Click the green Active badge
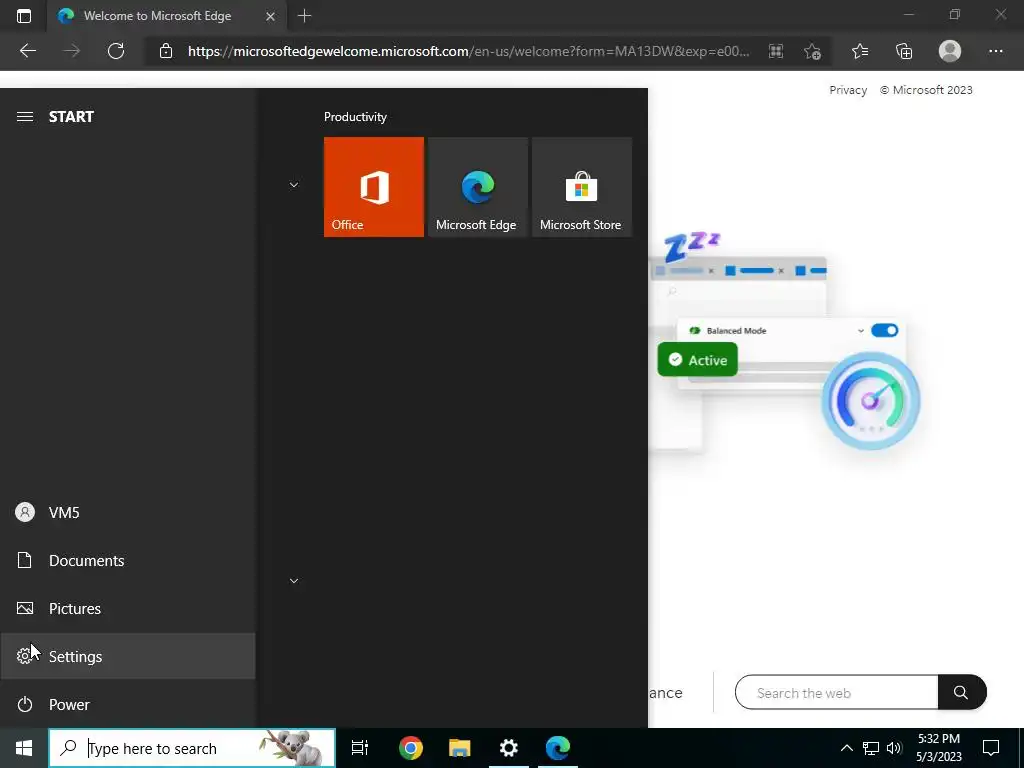Image resolution: width=1024 pixels, height=768 pixels. click(697, 360)
